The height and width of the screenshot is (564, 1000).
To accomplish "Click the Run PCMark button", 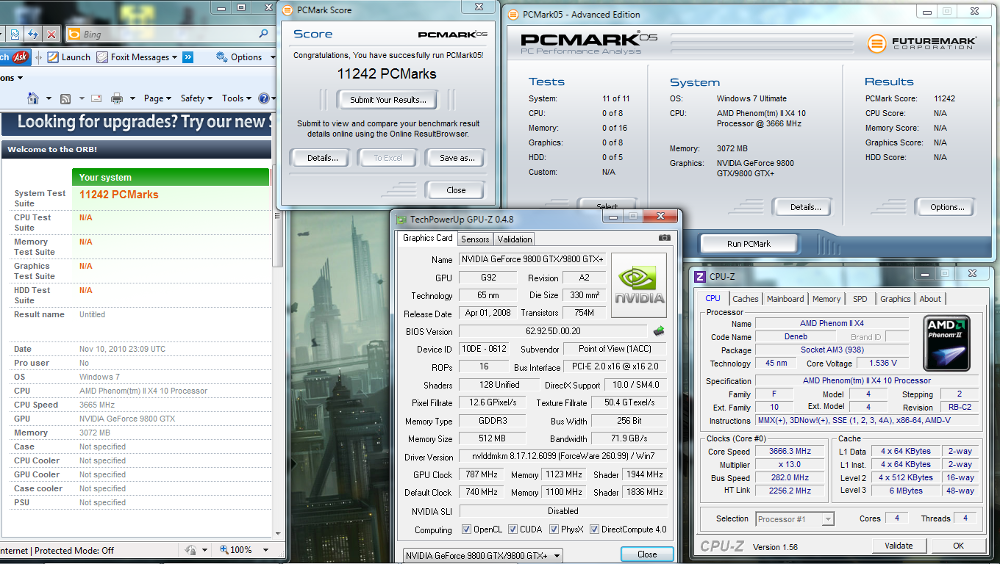I will (749, 244).
